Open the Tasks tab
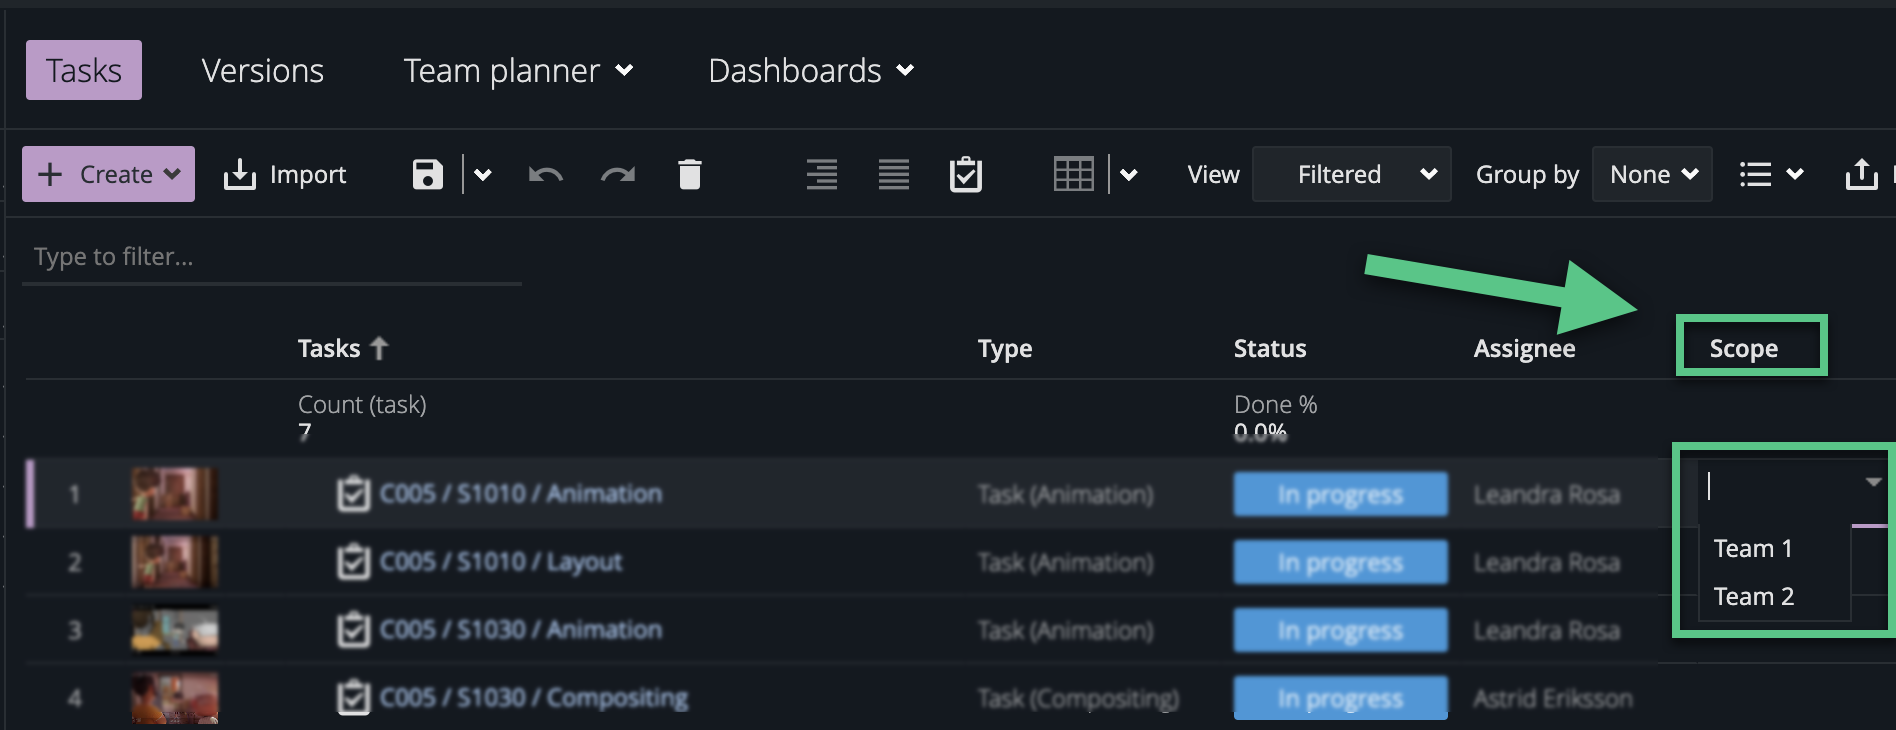 click(84, 70)
